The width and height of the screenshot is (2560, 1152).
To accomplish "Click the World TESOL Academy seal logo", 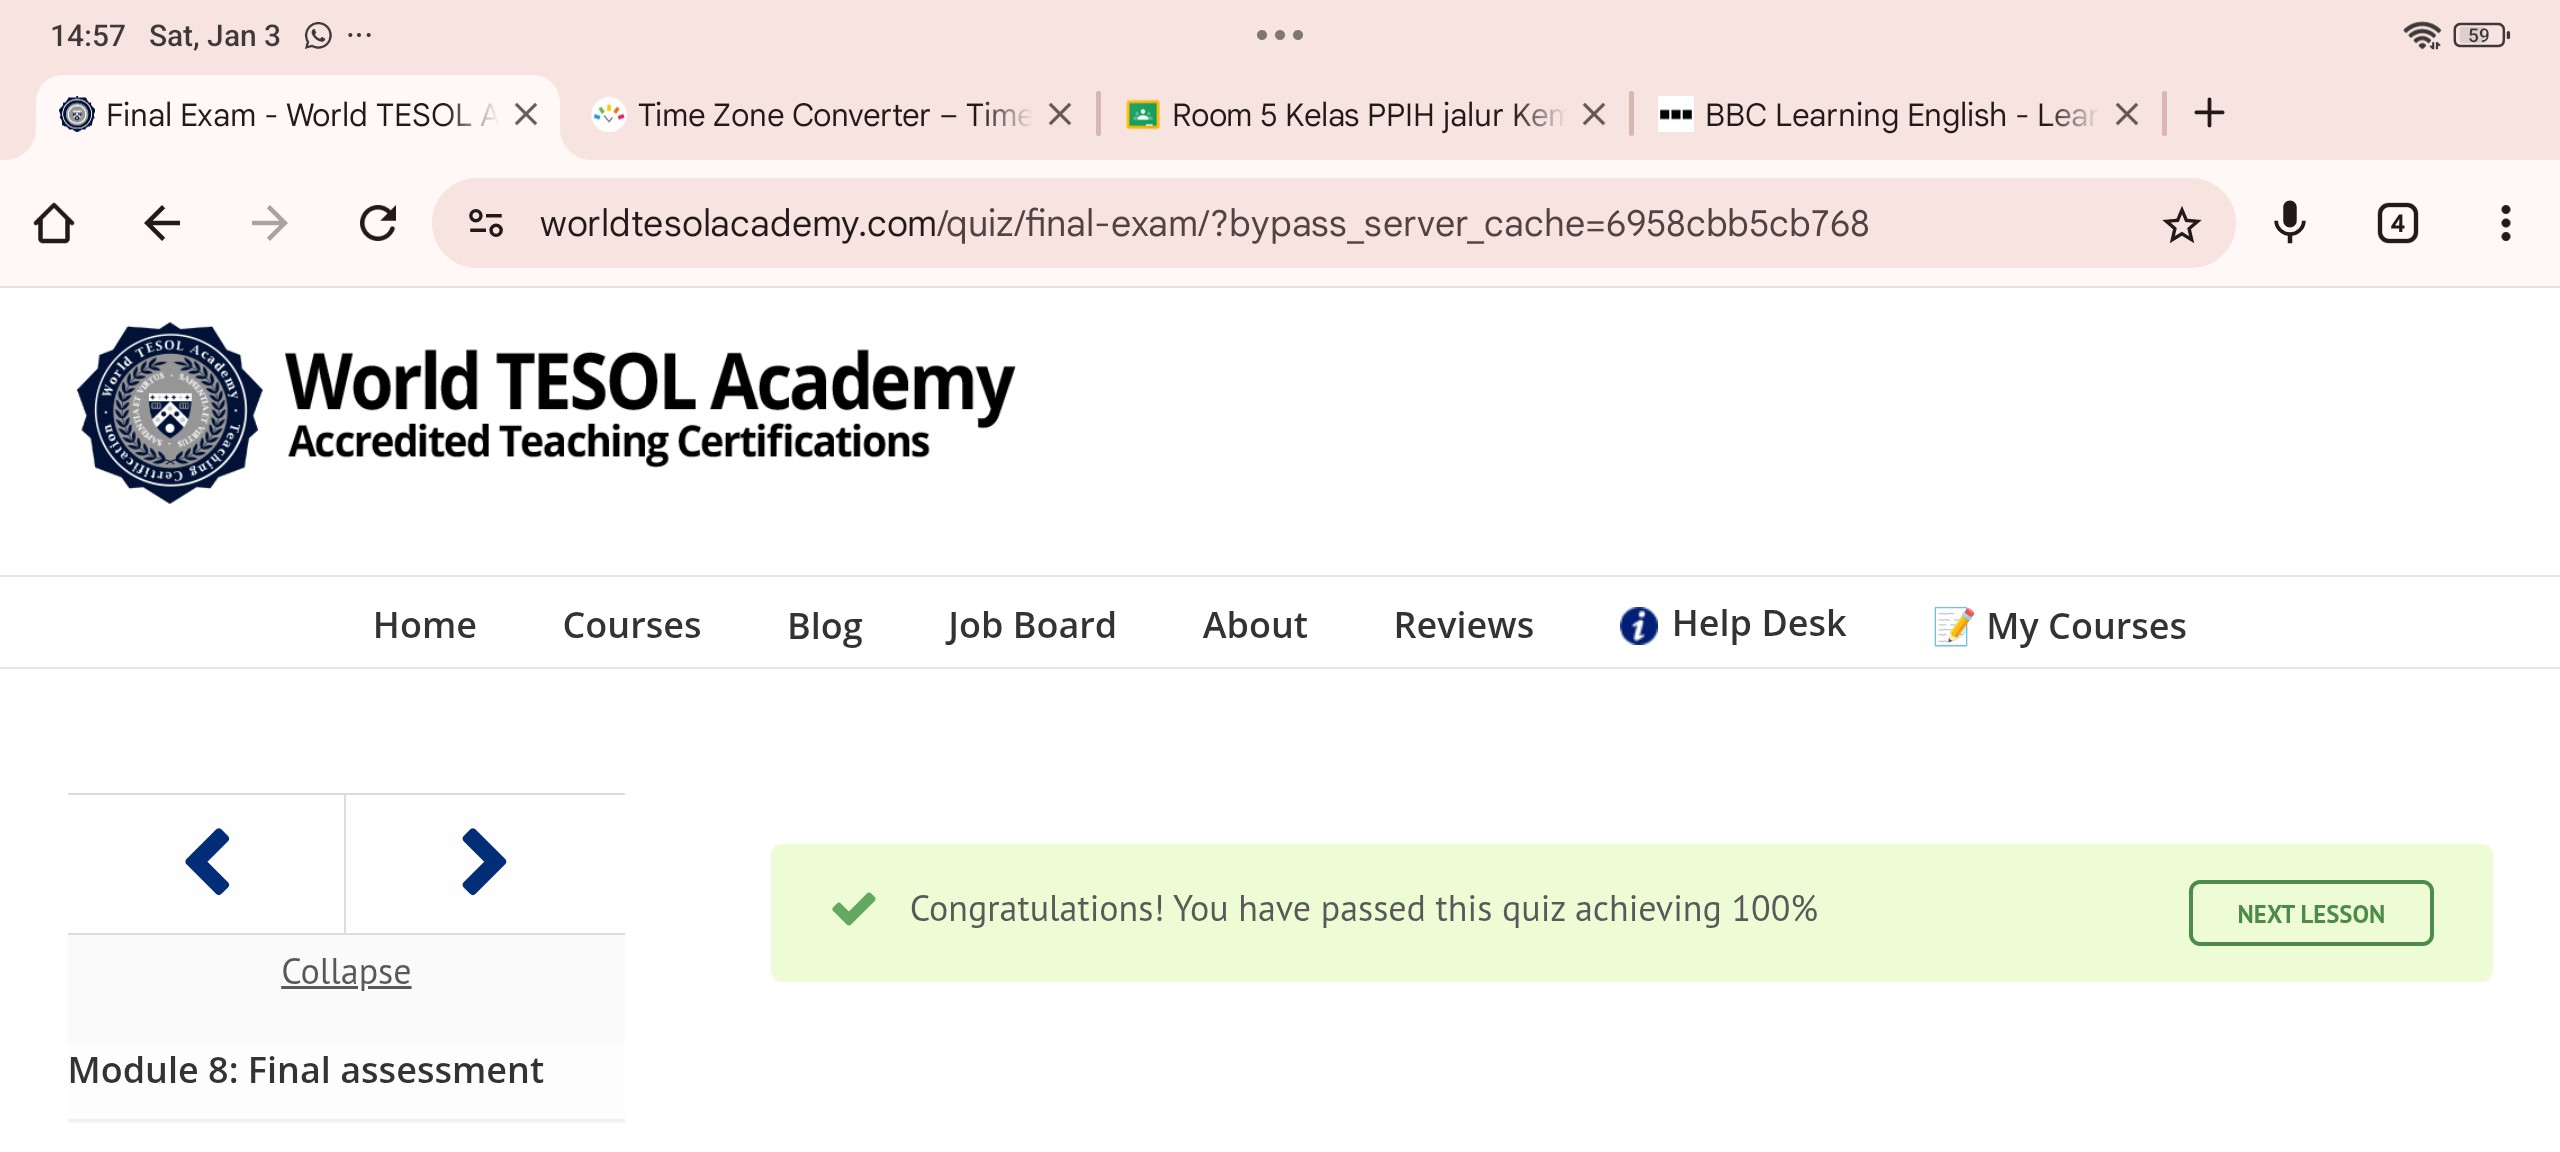I will click(x=170, y=412).
